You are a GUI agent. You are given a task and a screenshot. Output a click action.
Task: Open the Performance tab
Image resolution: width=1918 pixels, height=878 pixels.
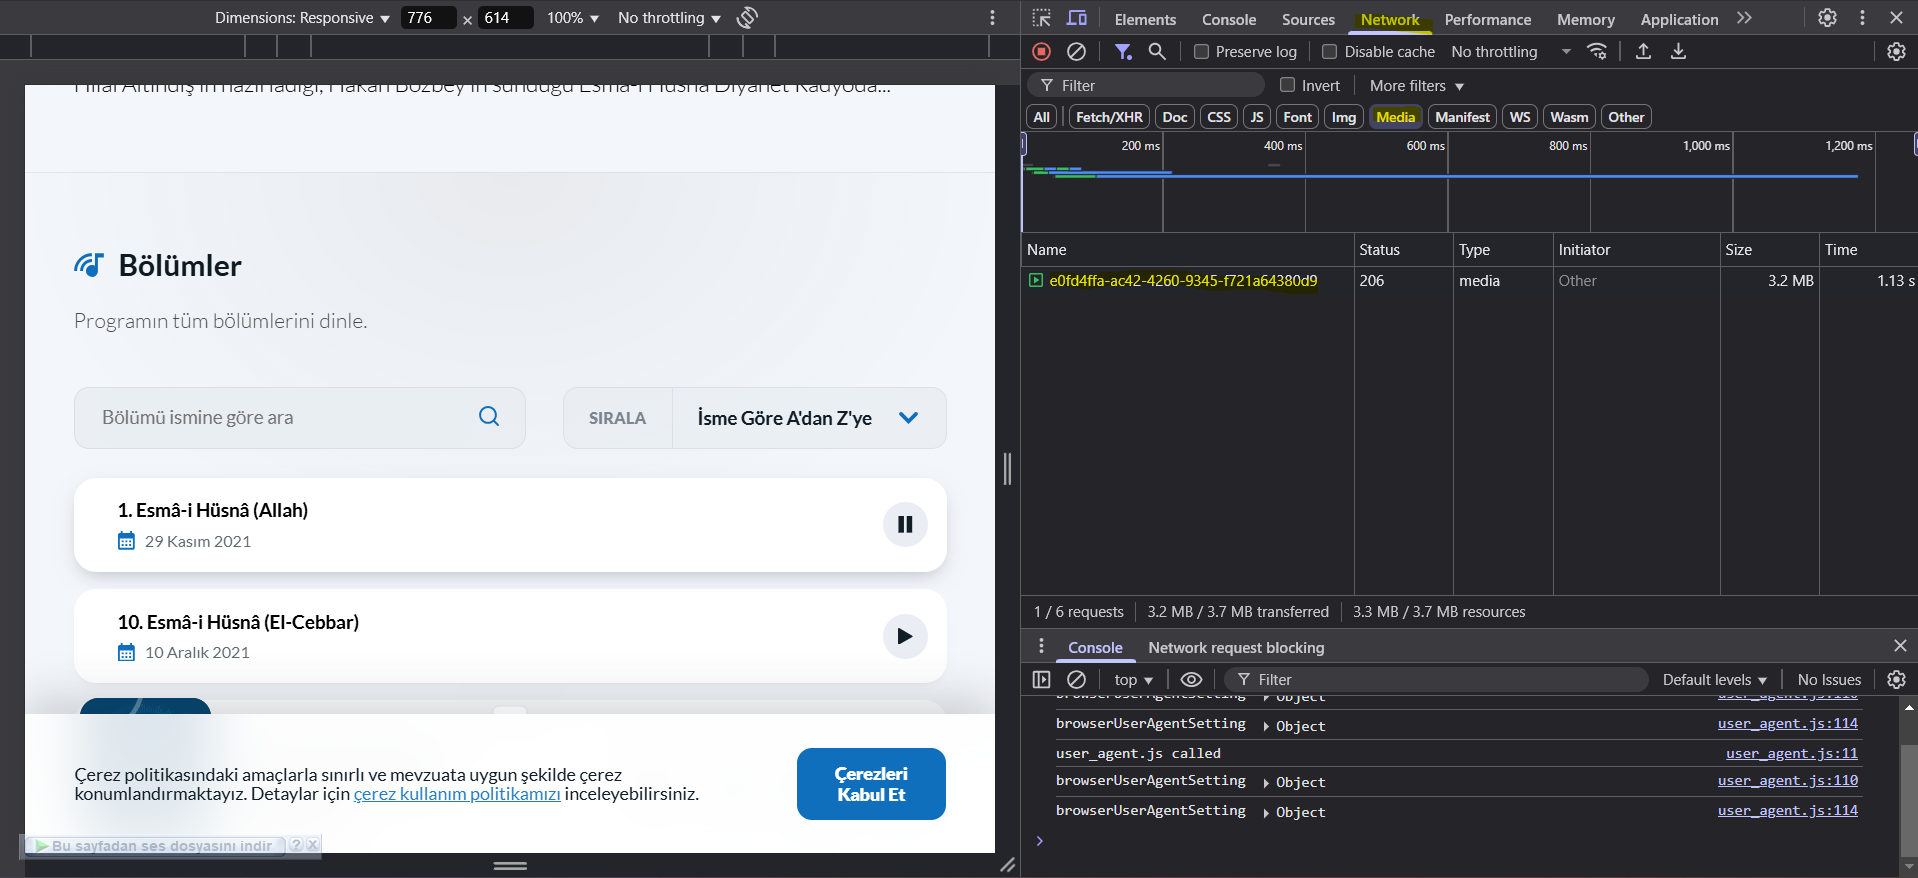pos(1487,19)
